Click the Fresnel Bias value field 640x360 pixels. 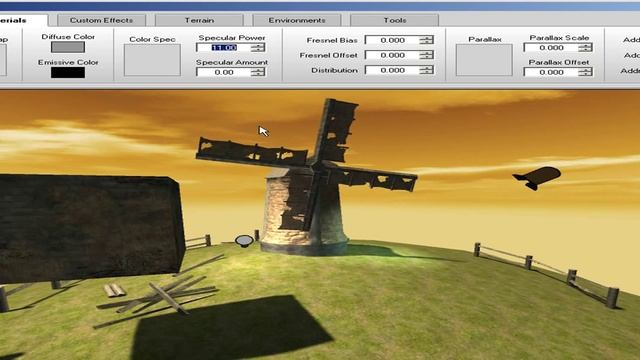(x=392, y=40)
